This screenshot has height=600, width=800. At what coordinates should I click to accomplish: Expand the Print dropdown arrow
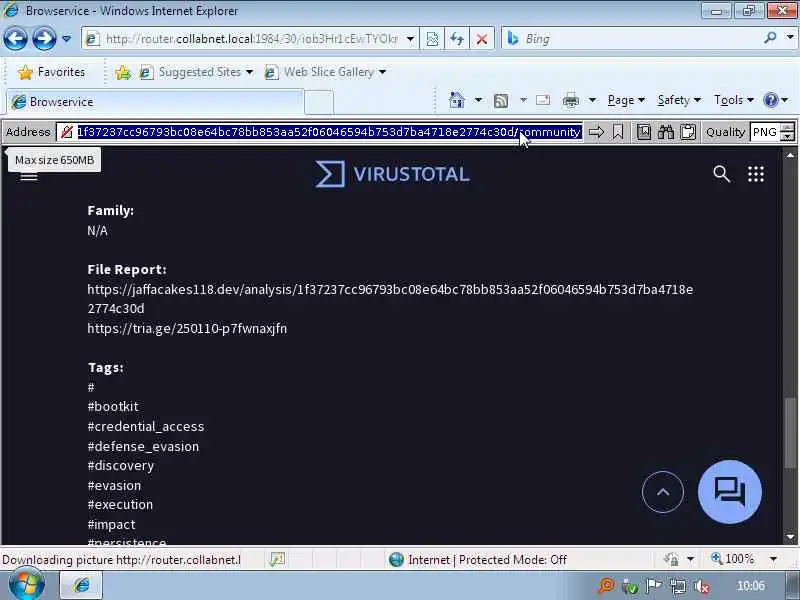592,100
